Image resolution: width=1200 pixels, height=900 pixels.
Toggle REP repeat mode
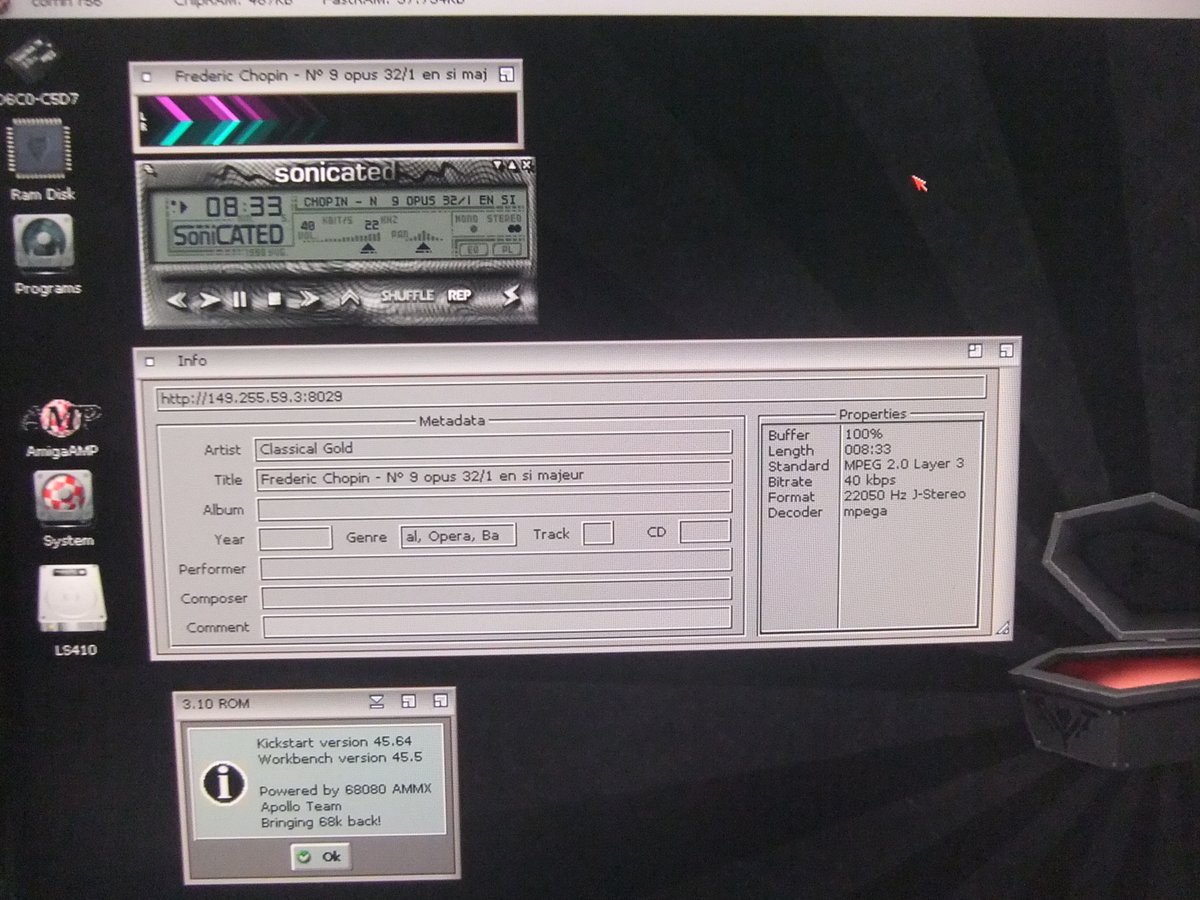(459, 295)
